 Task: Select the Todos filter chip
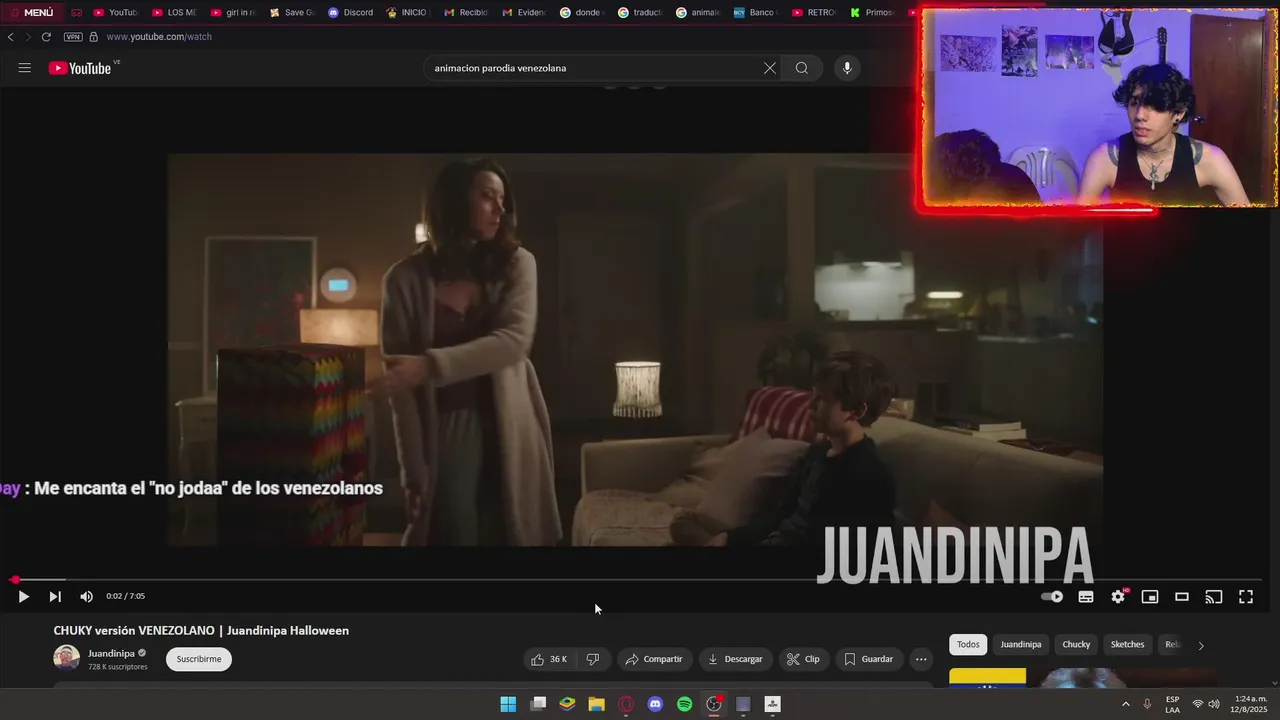coord(968,645)
